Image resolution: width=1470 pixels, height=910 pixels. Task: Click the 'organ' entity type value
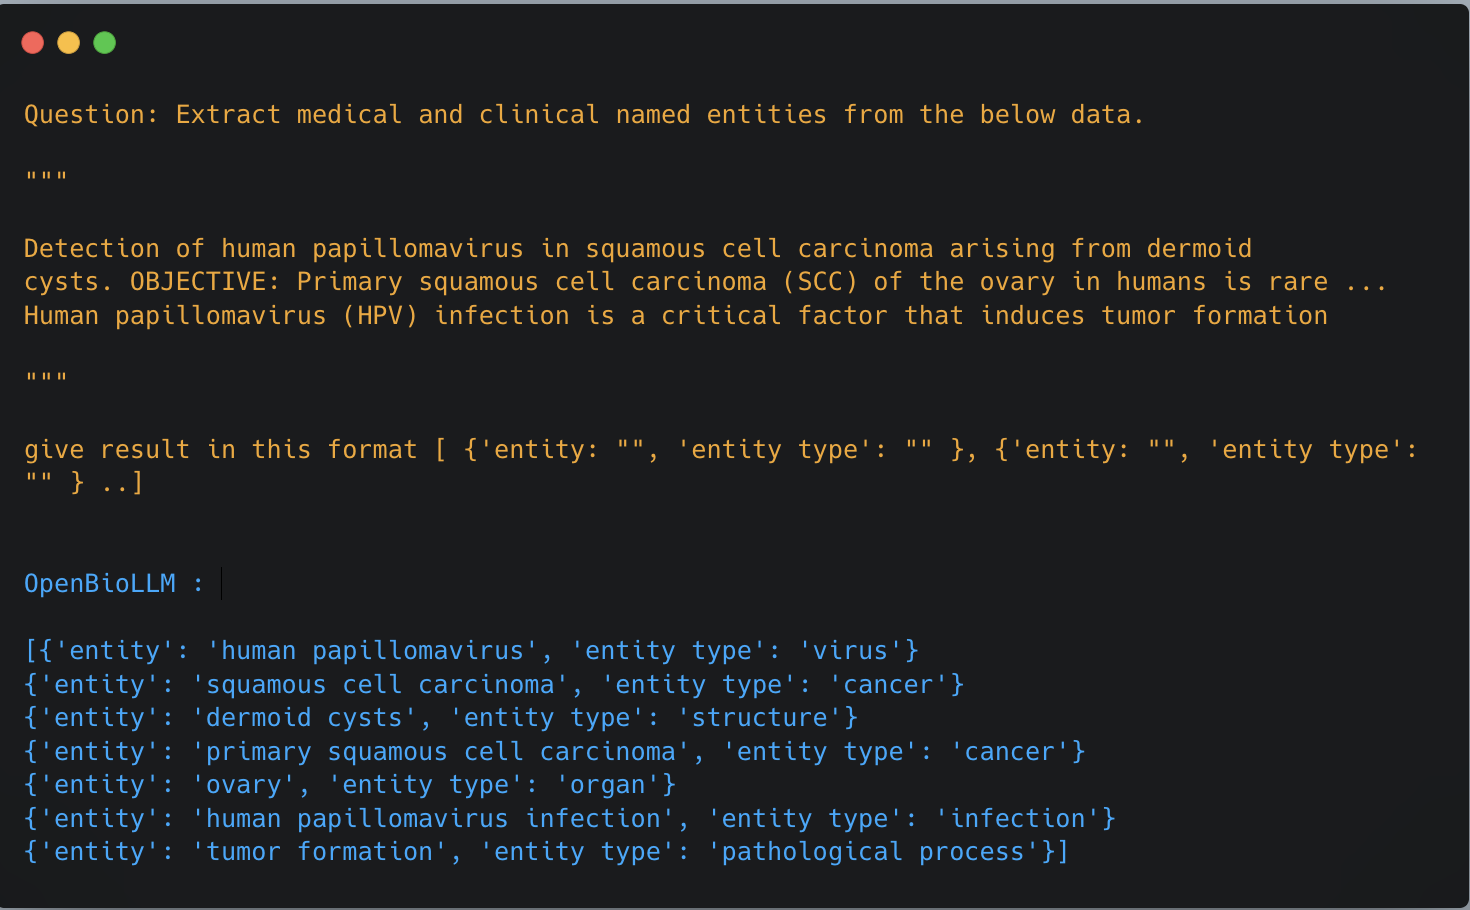coord(608,785)
